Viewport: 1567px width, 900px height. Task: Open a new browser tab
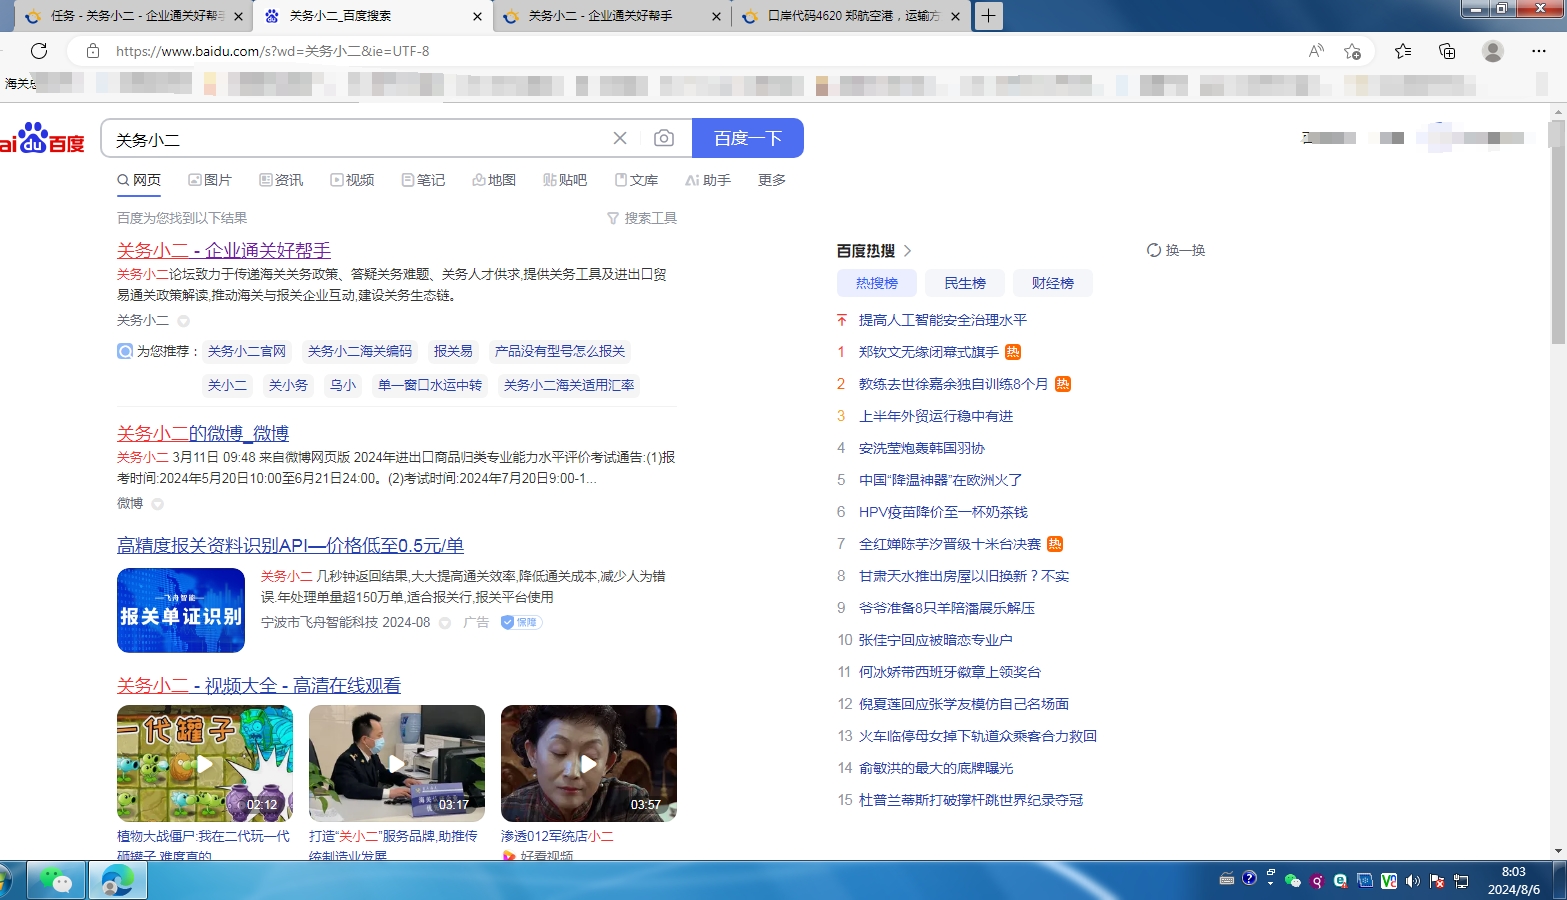pos(988,15)
